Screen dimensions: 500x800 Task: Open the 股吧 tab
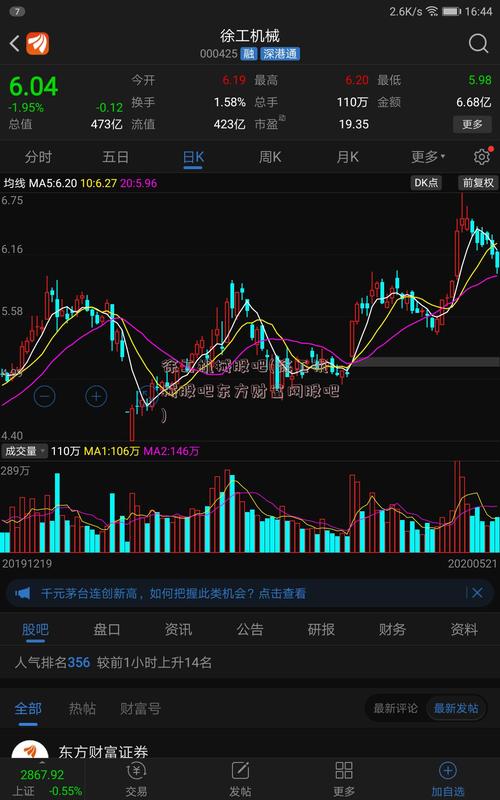pyautogui.click(x=35, y=629)
